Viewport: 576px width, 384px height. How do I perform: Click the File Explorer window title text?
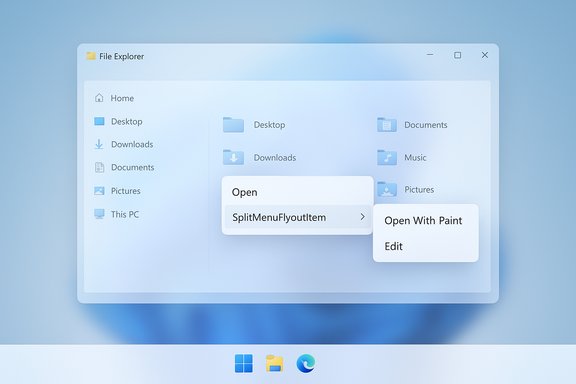(x=122, y=56)
